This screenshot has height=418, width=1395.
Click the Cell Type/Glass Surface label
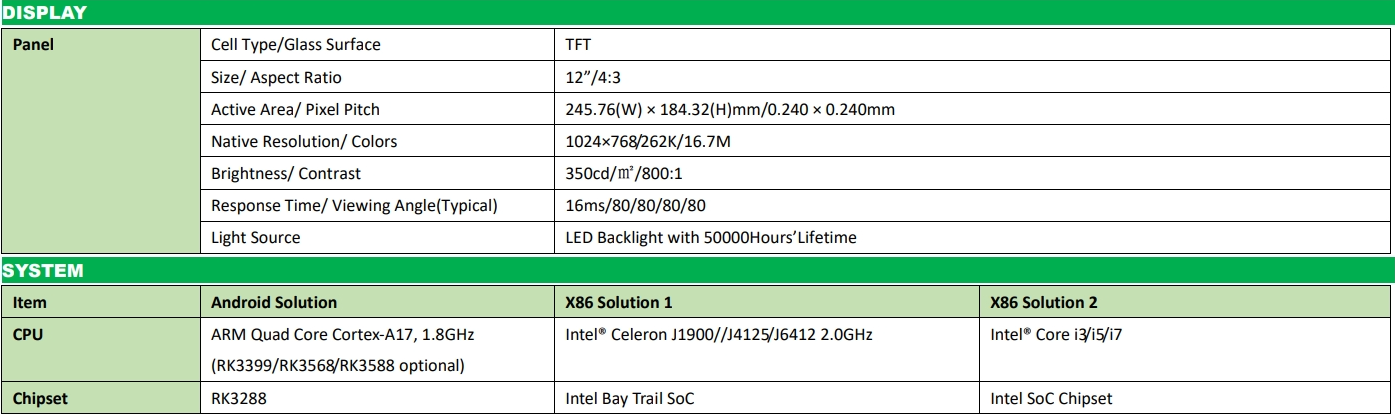pos(296,45)
